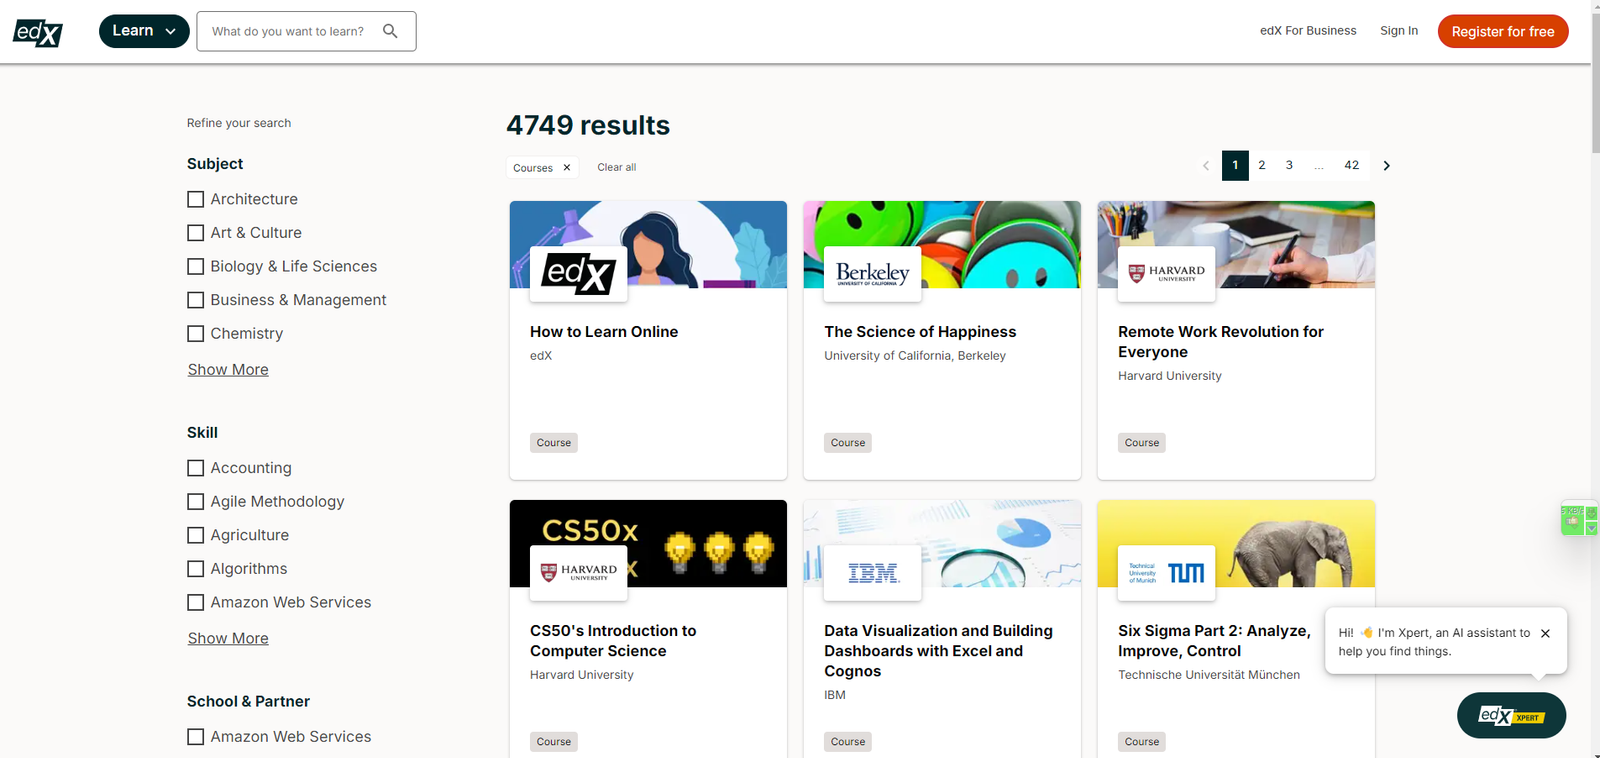The height and width of the screenshot is (758, 1600).
Task: Click the '4749 results' heading
Action: (x=588, y=125)
